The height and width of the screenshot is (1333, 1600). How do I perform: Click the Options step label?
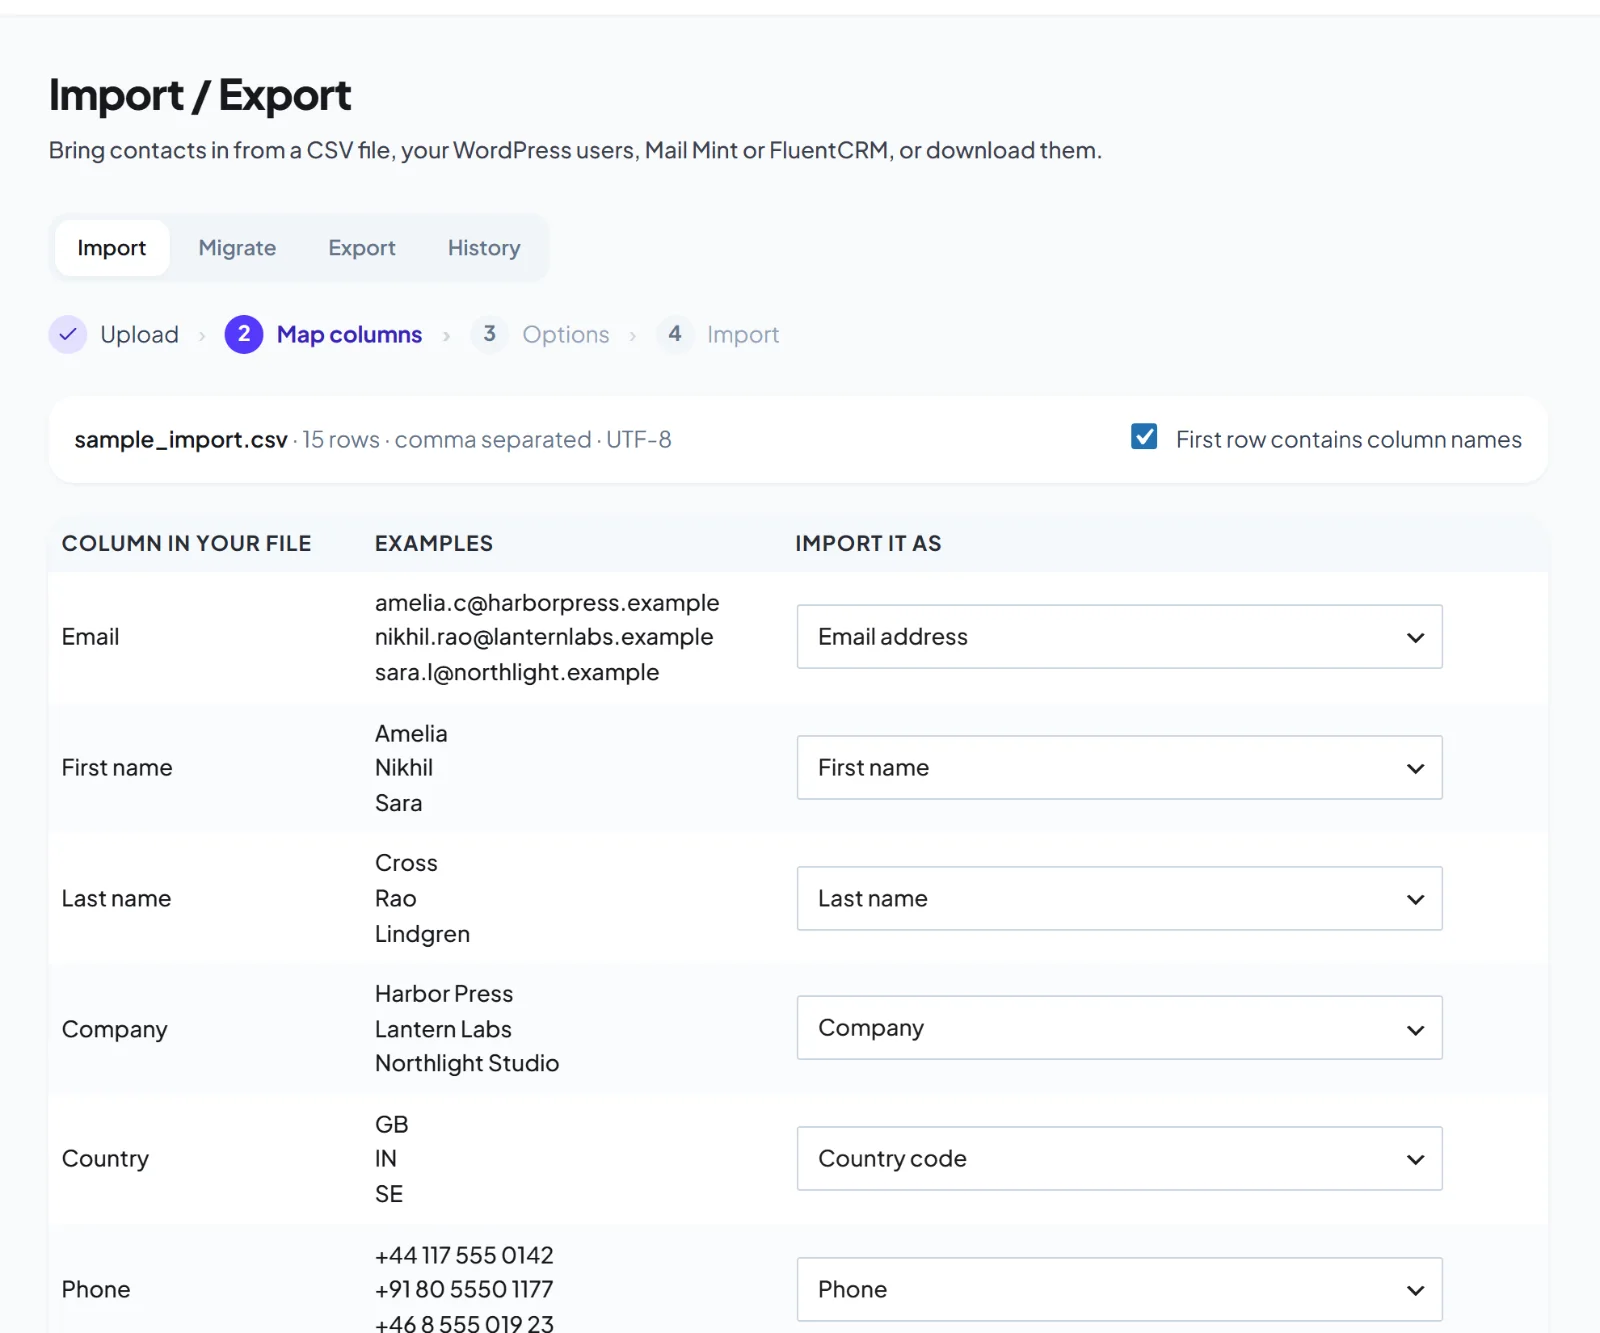pos(566,335)
